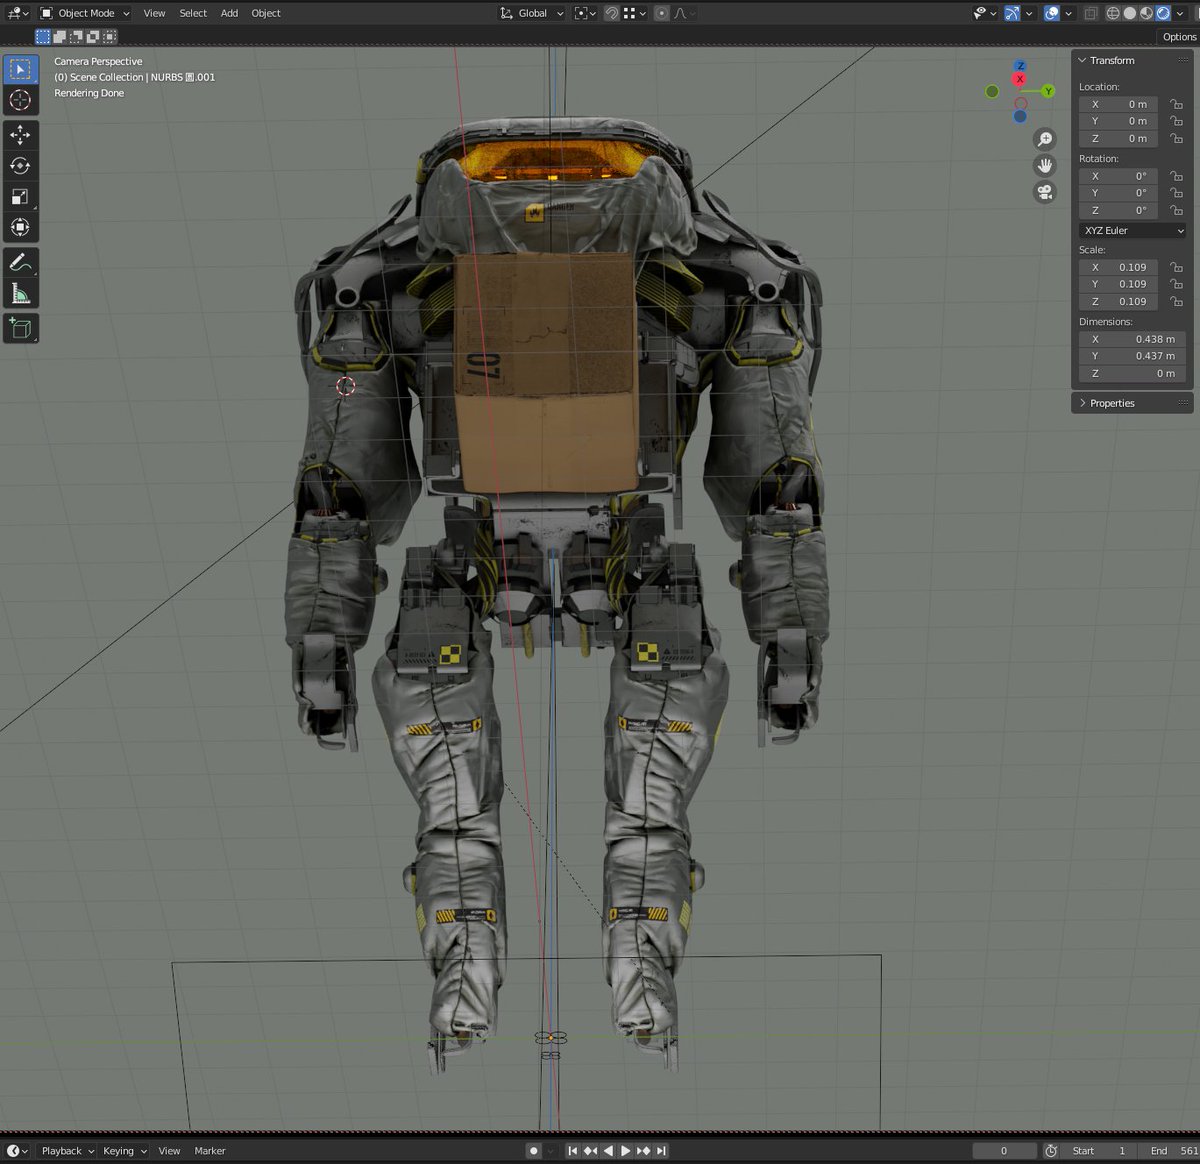Toggle viewport gizmos display
Screen dimensions: 1200x1164
1013,13
